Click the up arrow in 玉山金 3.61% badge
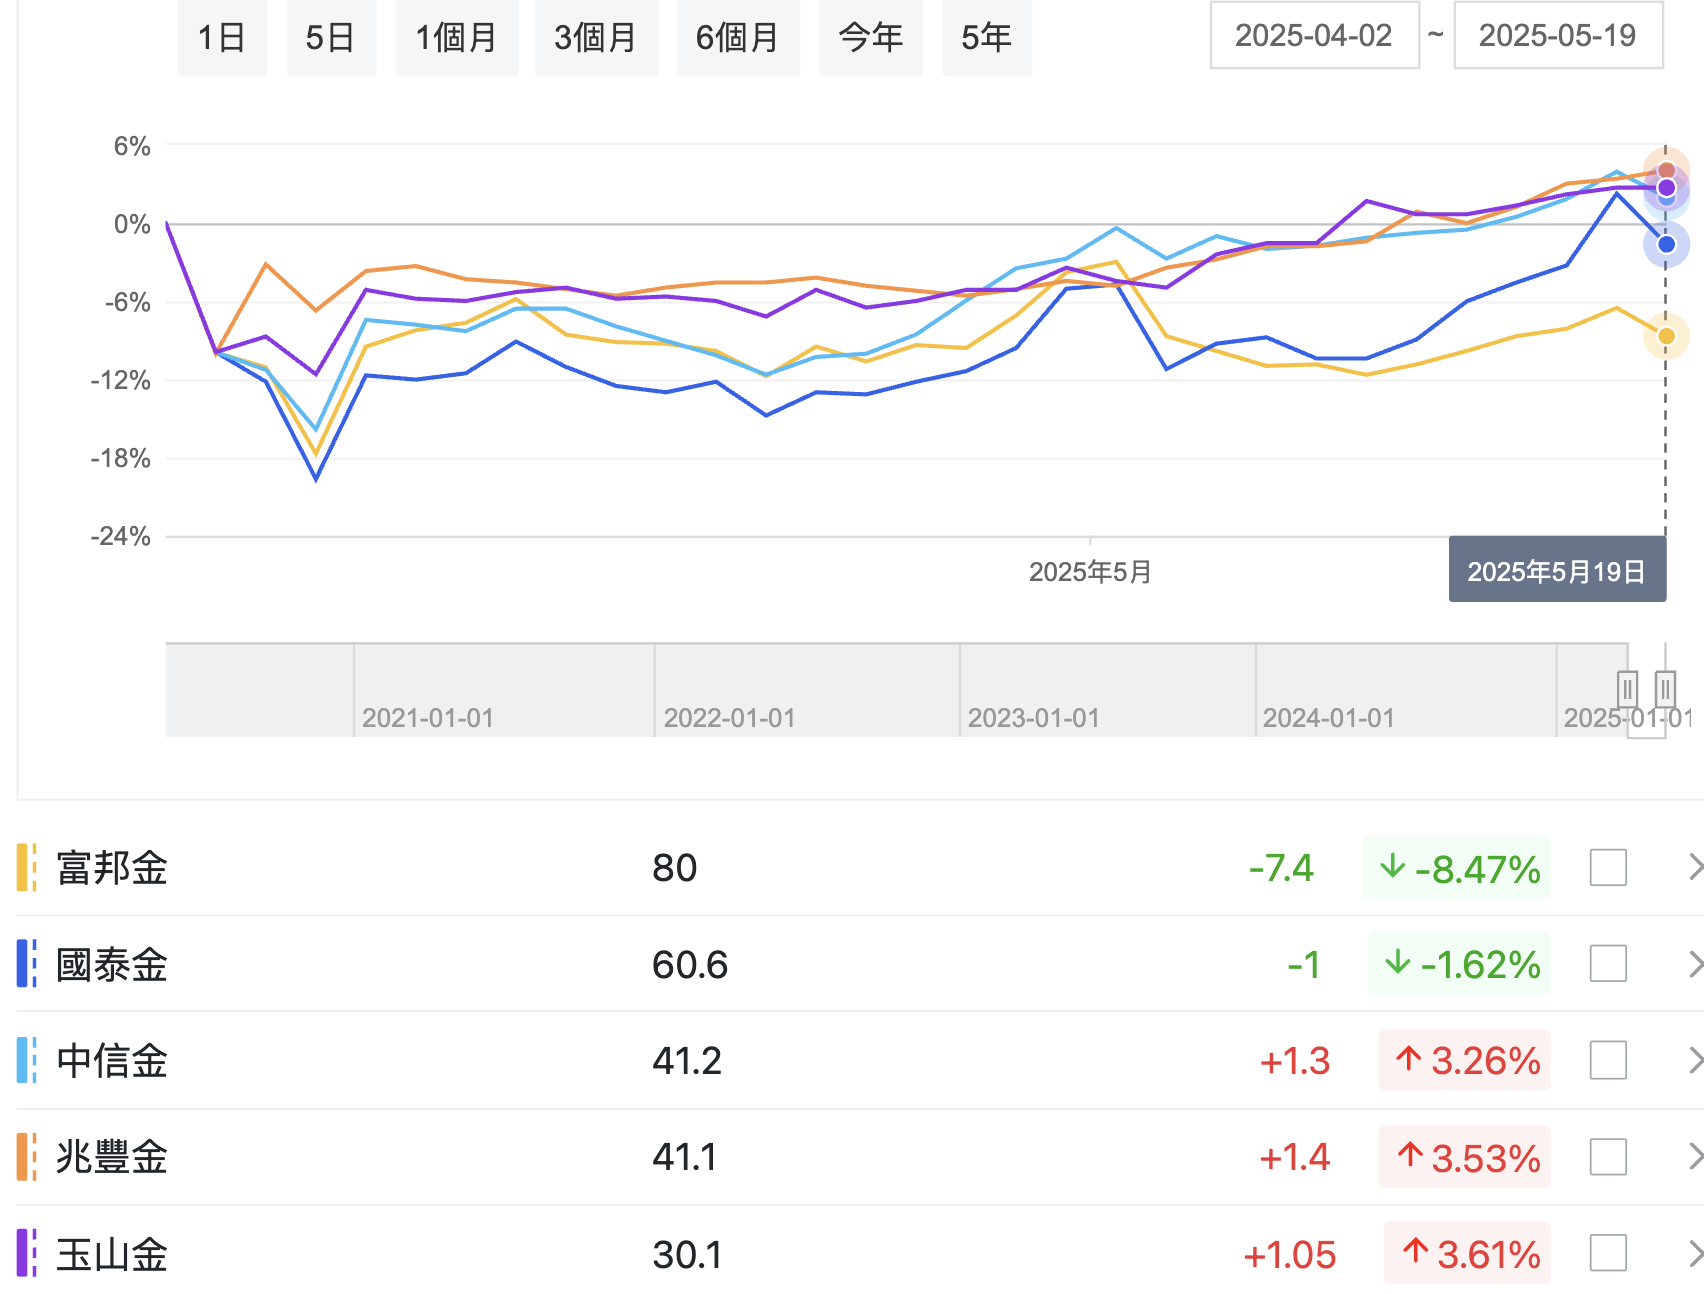 [1415, 1251]
